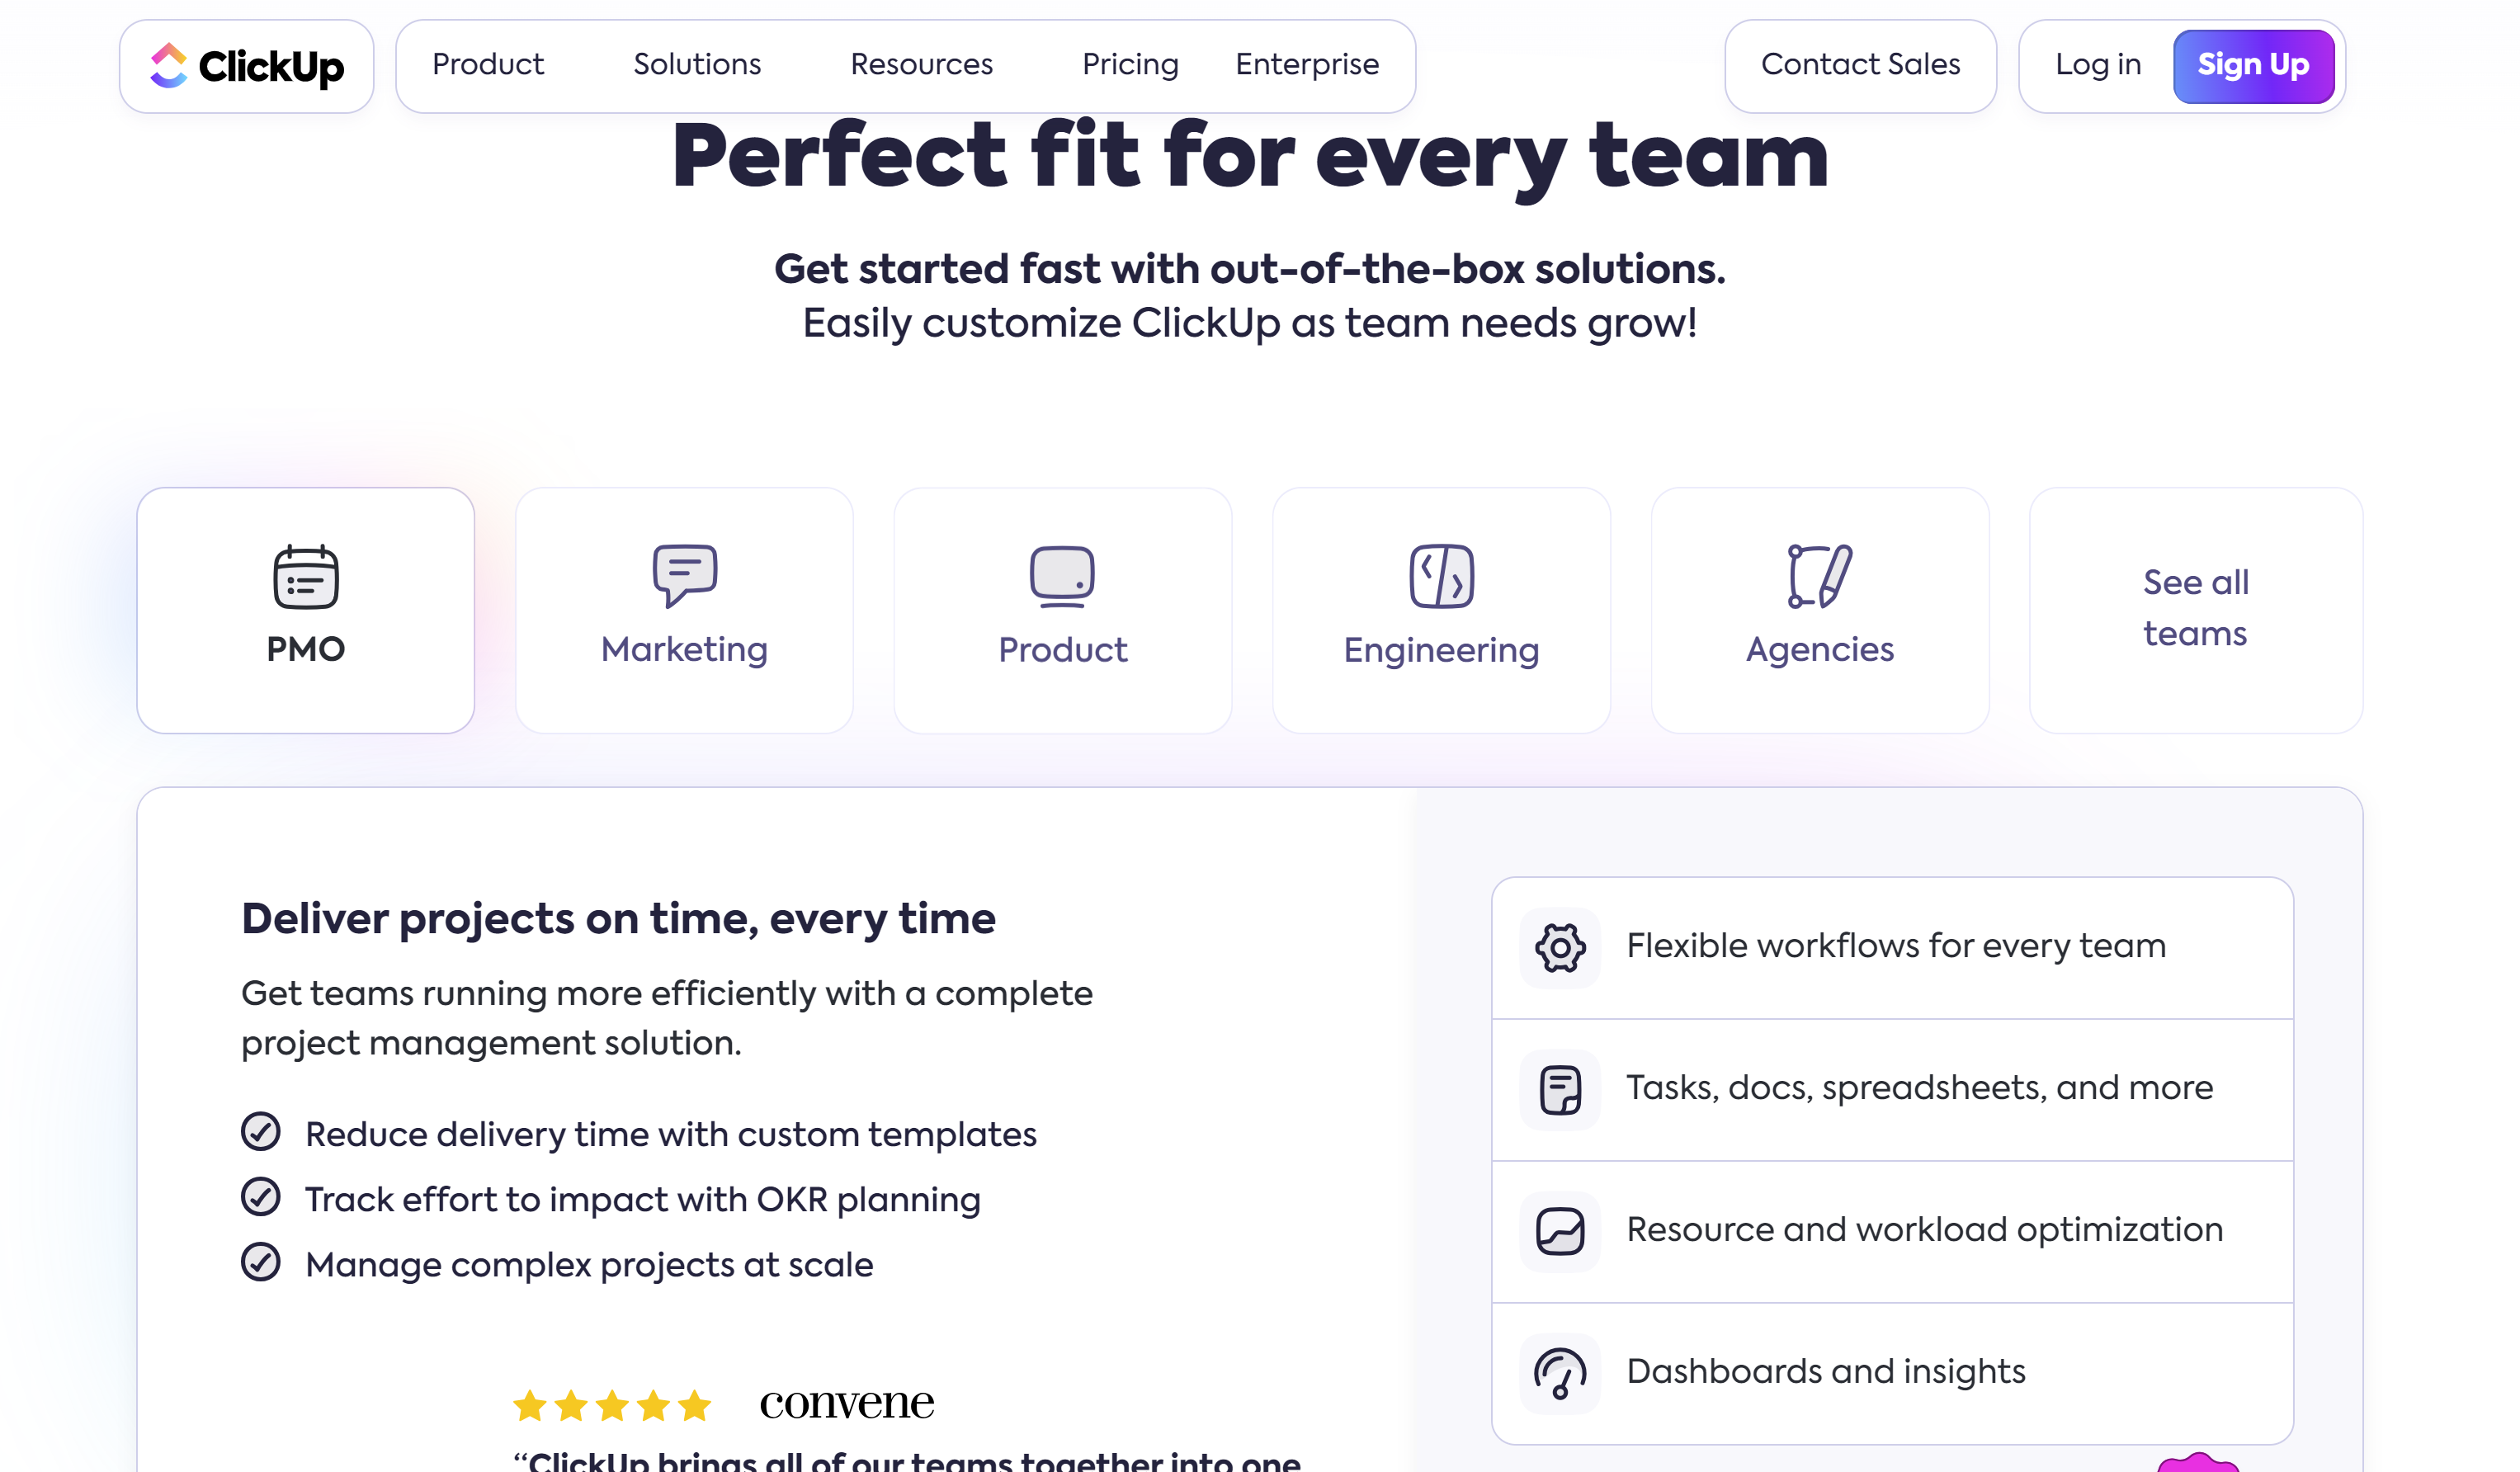
Task: Click the chart icon for resource optimization
Action: [1560, 1231]
